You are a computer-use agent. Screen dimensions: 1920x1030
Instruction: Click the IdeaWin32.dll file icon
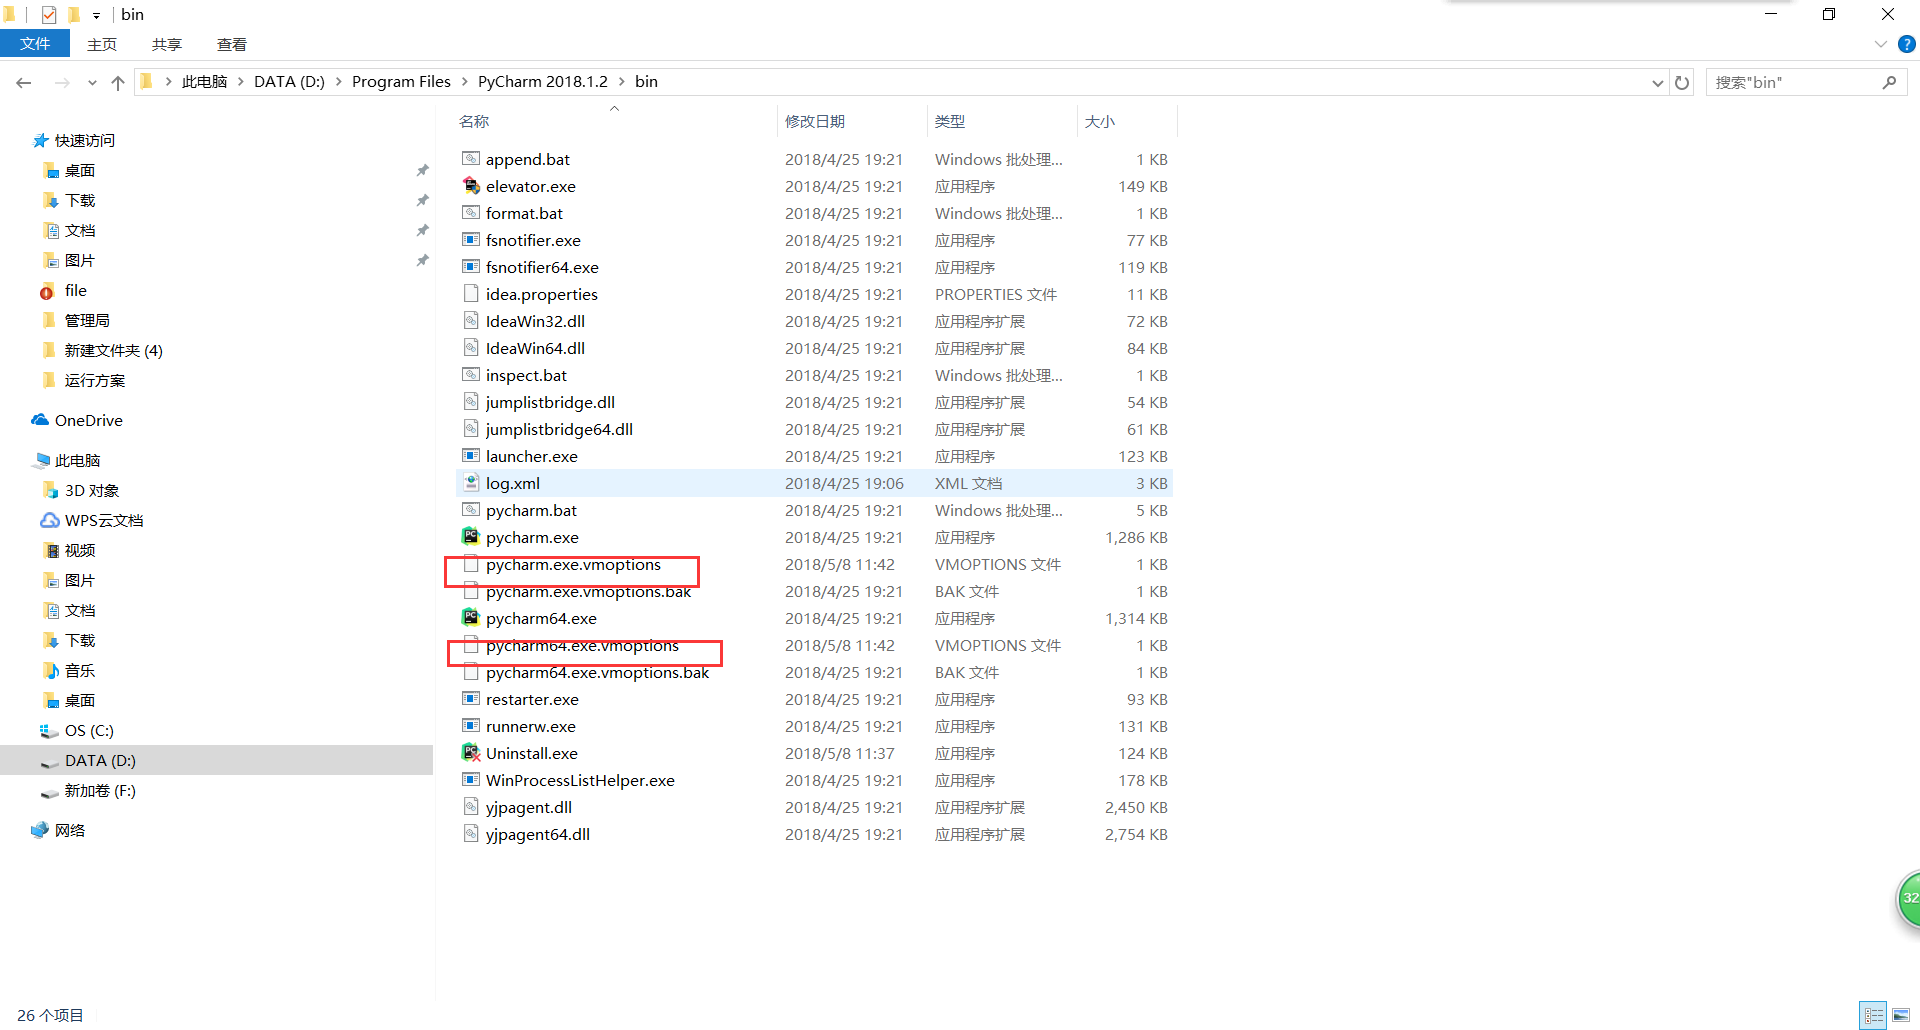click(471, 321)
